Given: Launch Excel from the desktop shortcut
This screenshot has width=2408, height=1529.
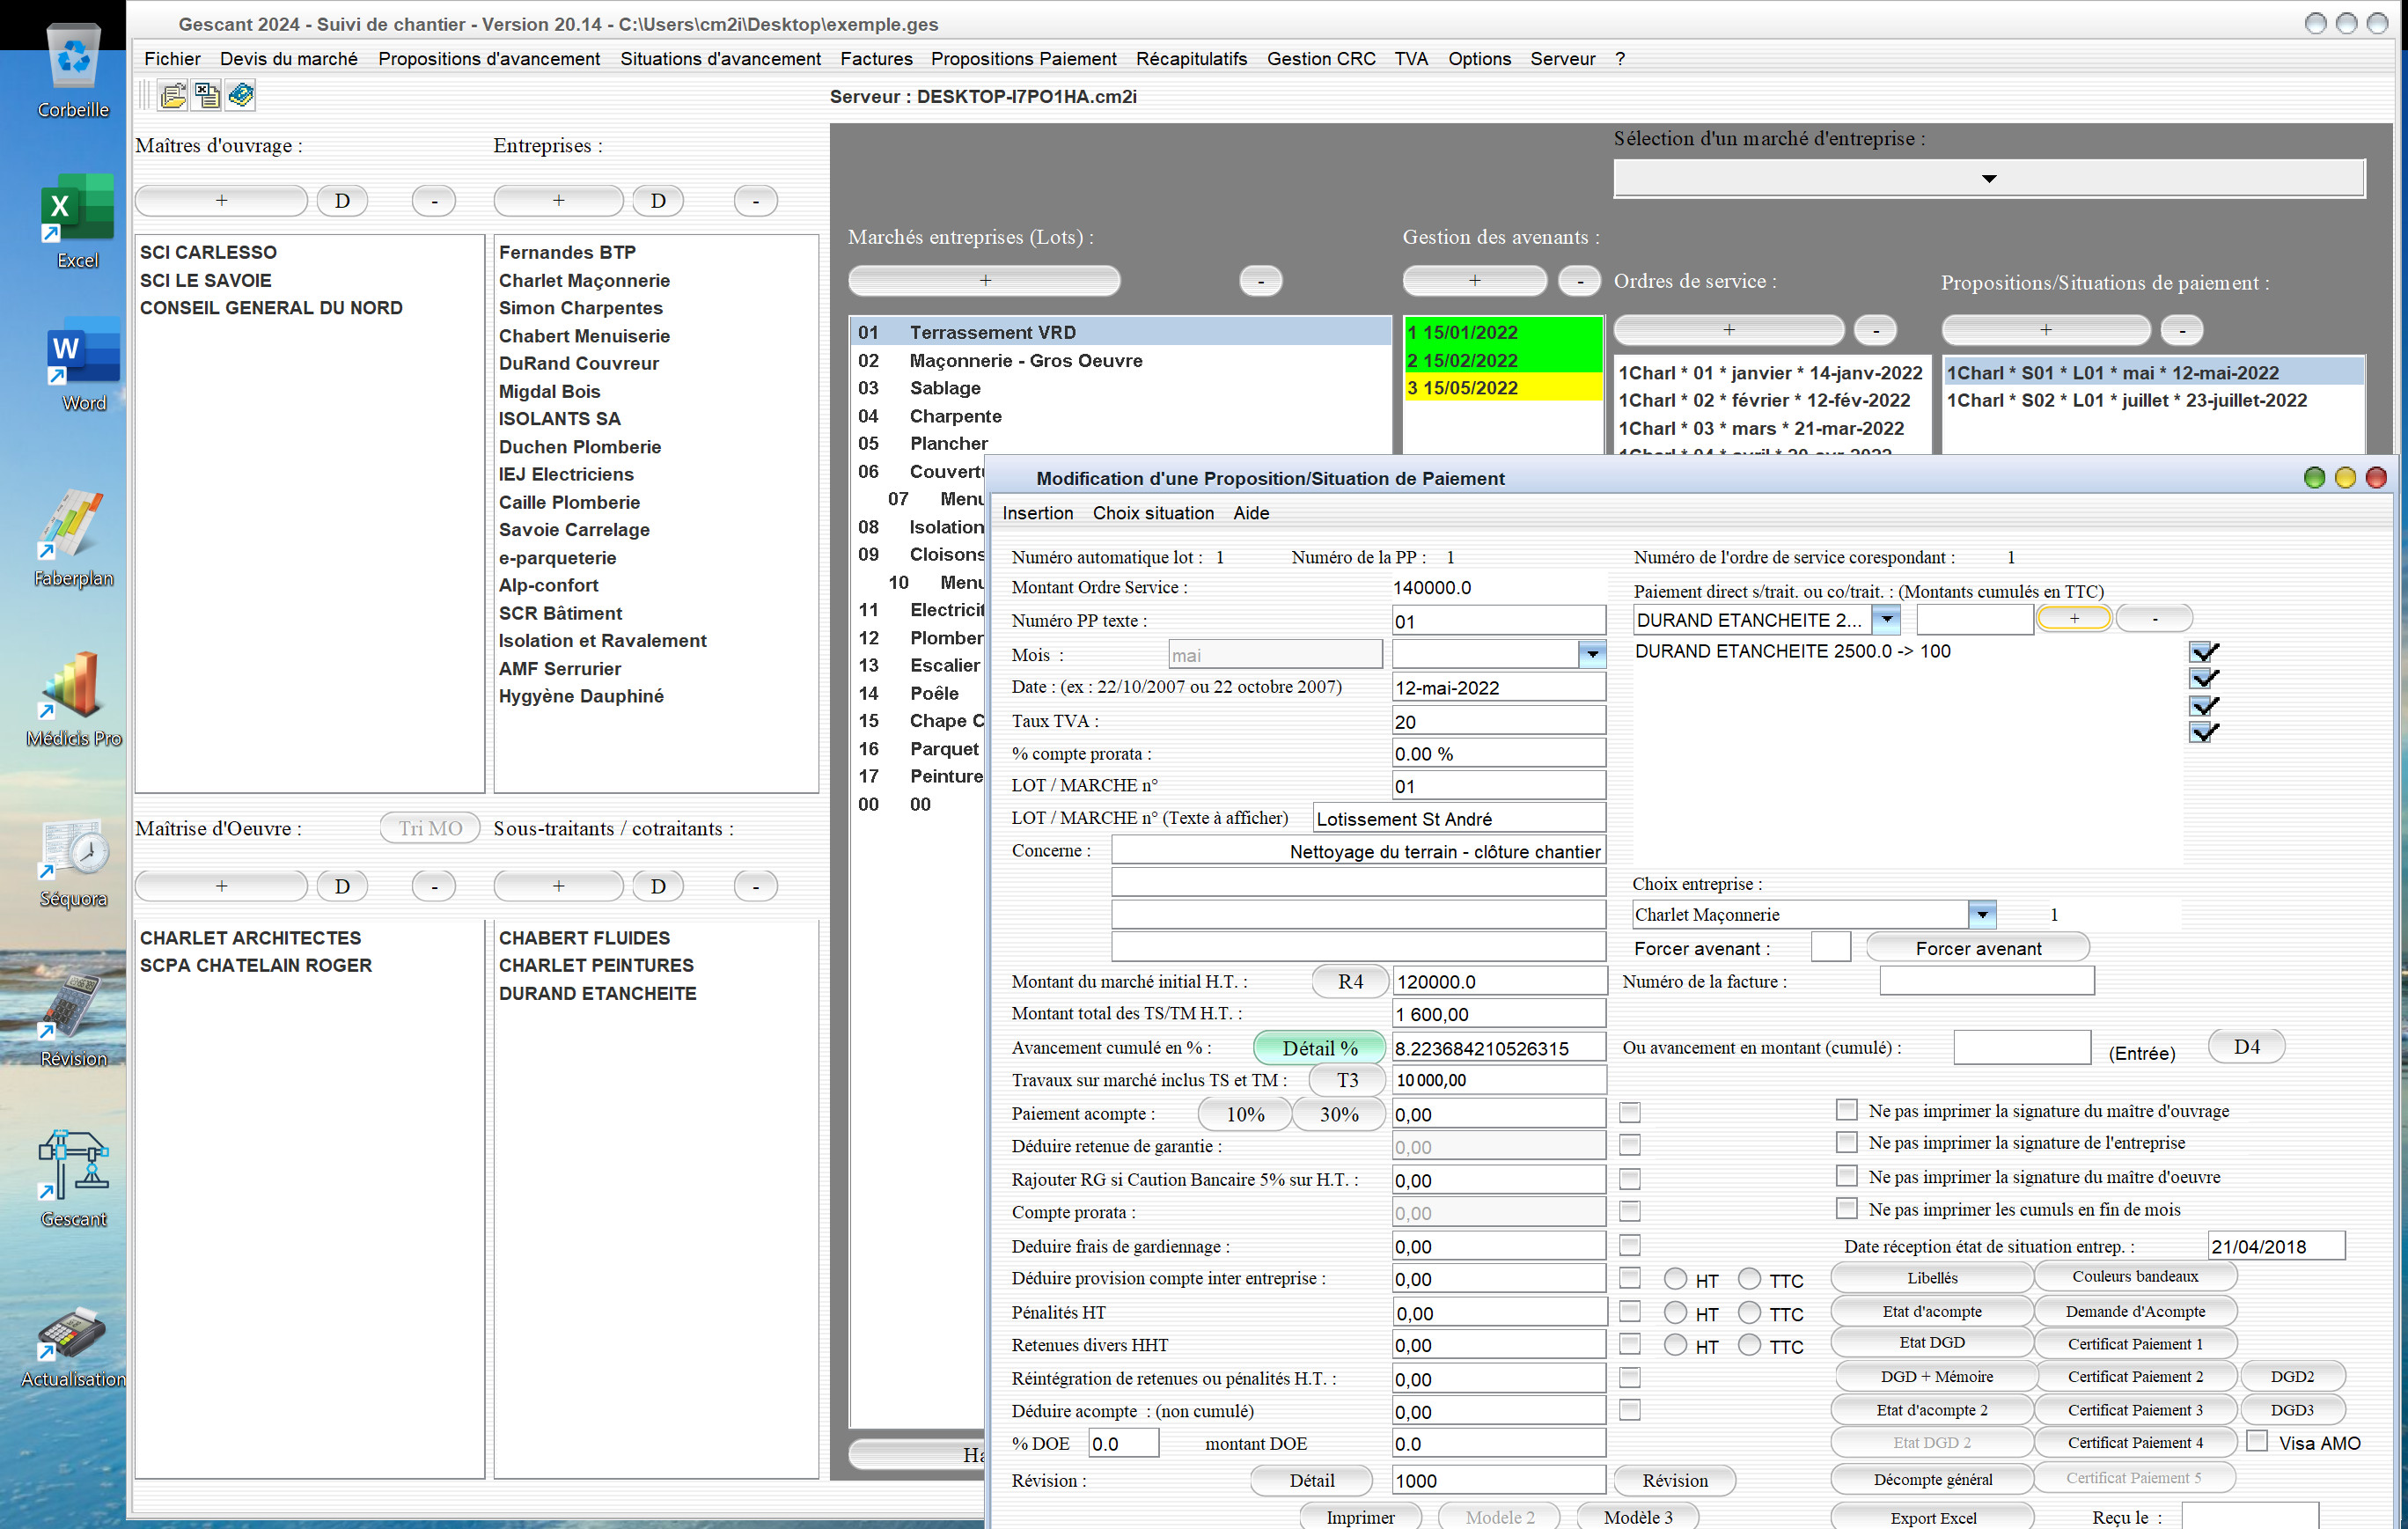Looking at the screenshot, I should (x=77, y=221).
